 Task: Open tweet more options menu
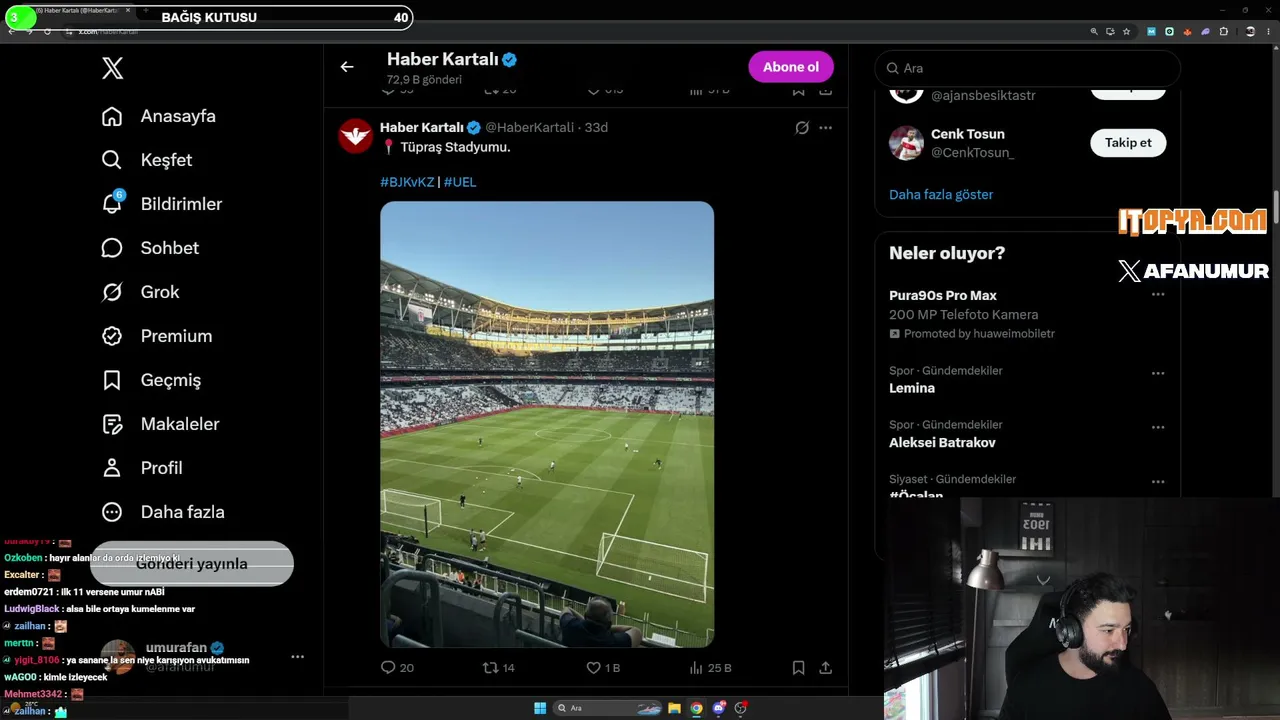coord(825,128)
